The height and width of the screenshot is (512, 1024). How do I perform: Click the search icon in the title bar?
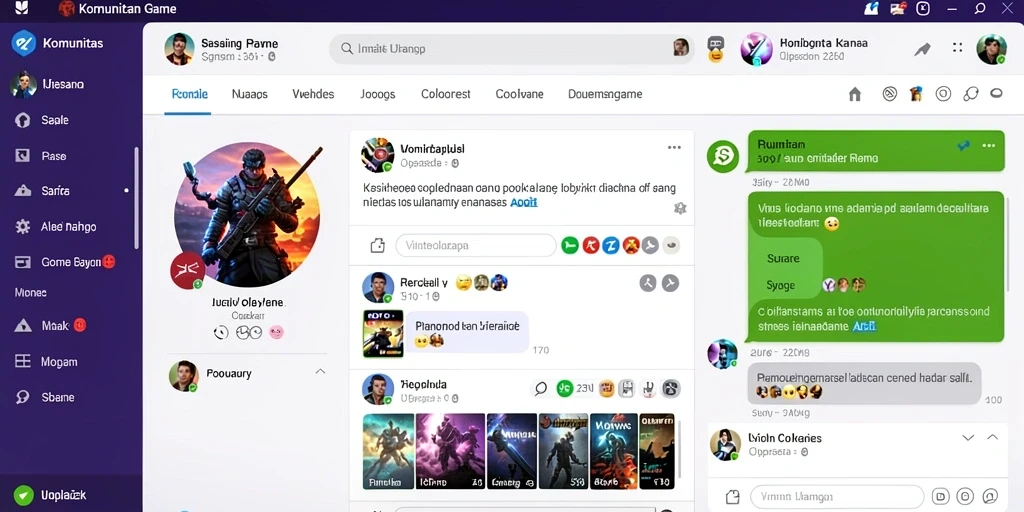click(980, 8)
